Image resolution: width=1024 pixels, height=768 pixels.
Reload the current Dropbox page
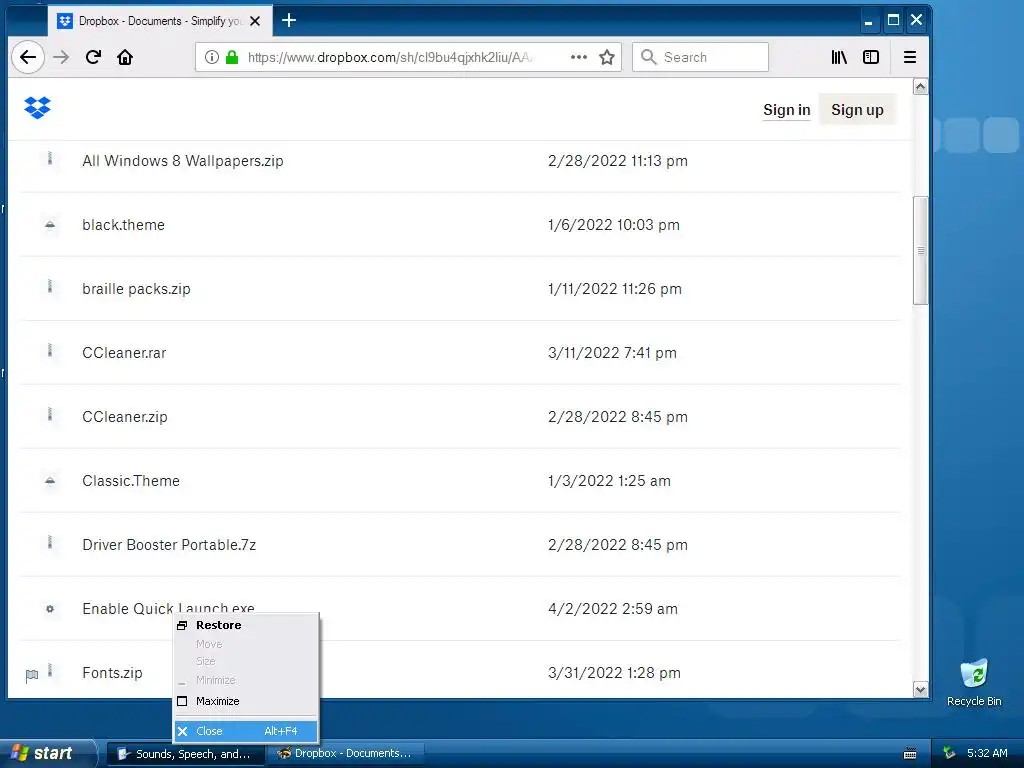point(93,57)
